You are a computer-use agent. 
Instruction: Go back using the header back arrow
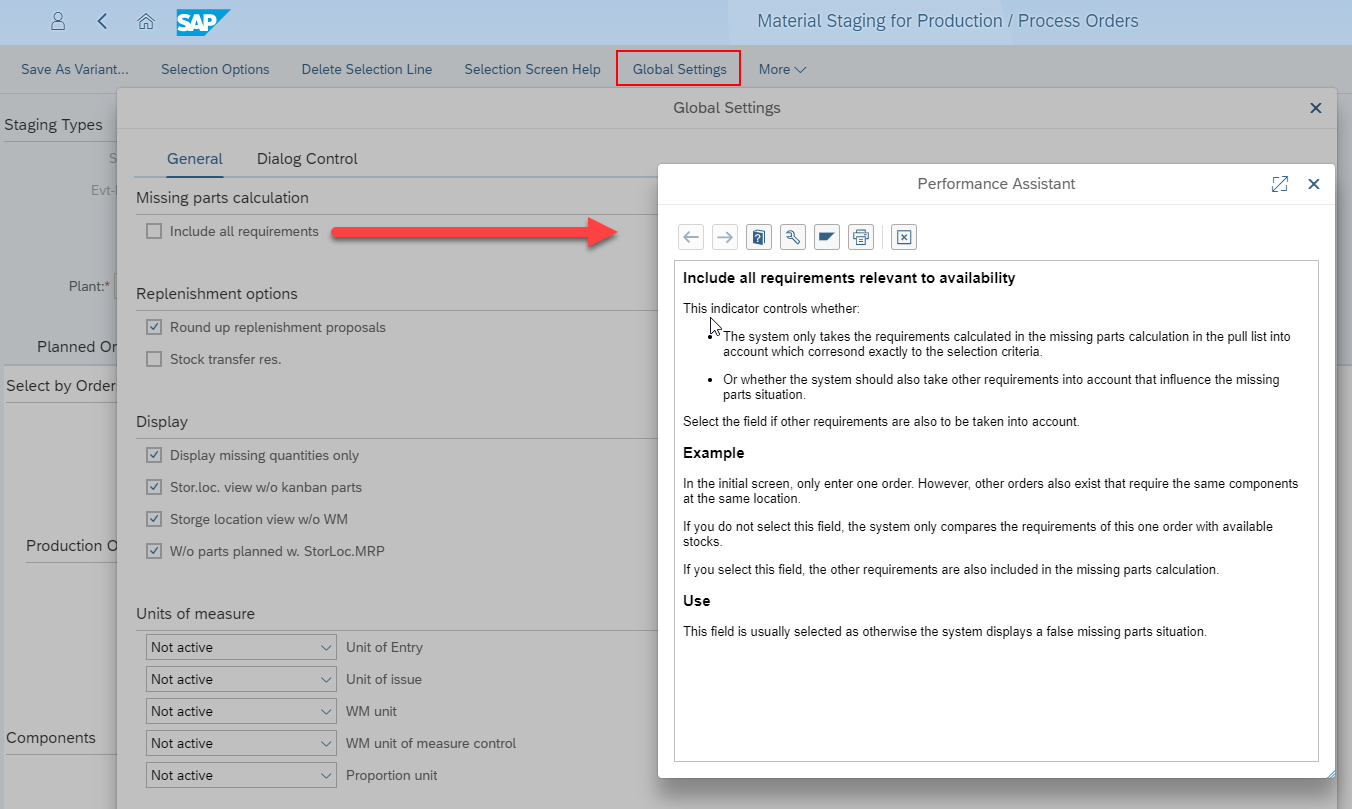coord(103,21)
